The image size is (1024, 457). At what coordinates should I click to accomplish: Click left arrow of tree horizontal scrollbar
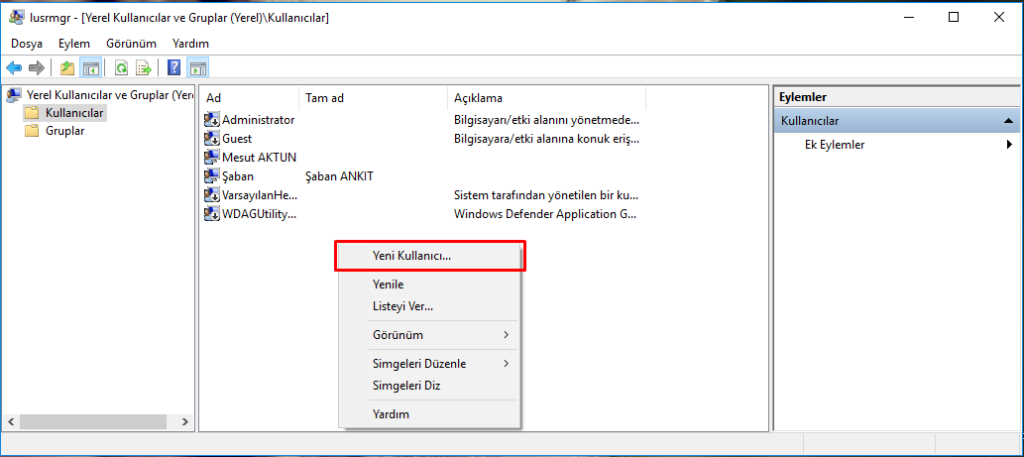[x=11, y=422]
